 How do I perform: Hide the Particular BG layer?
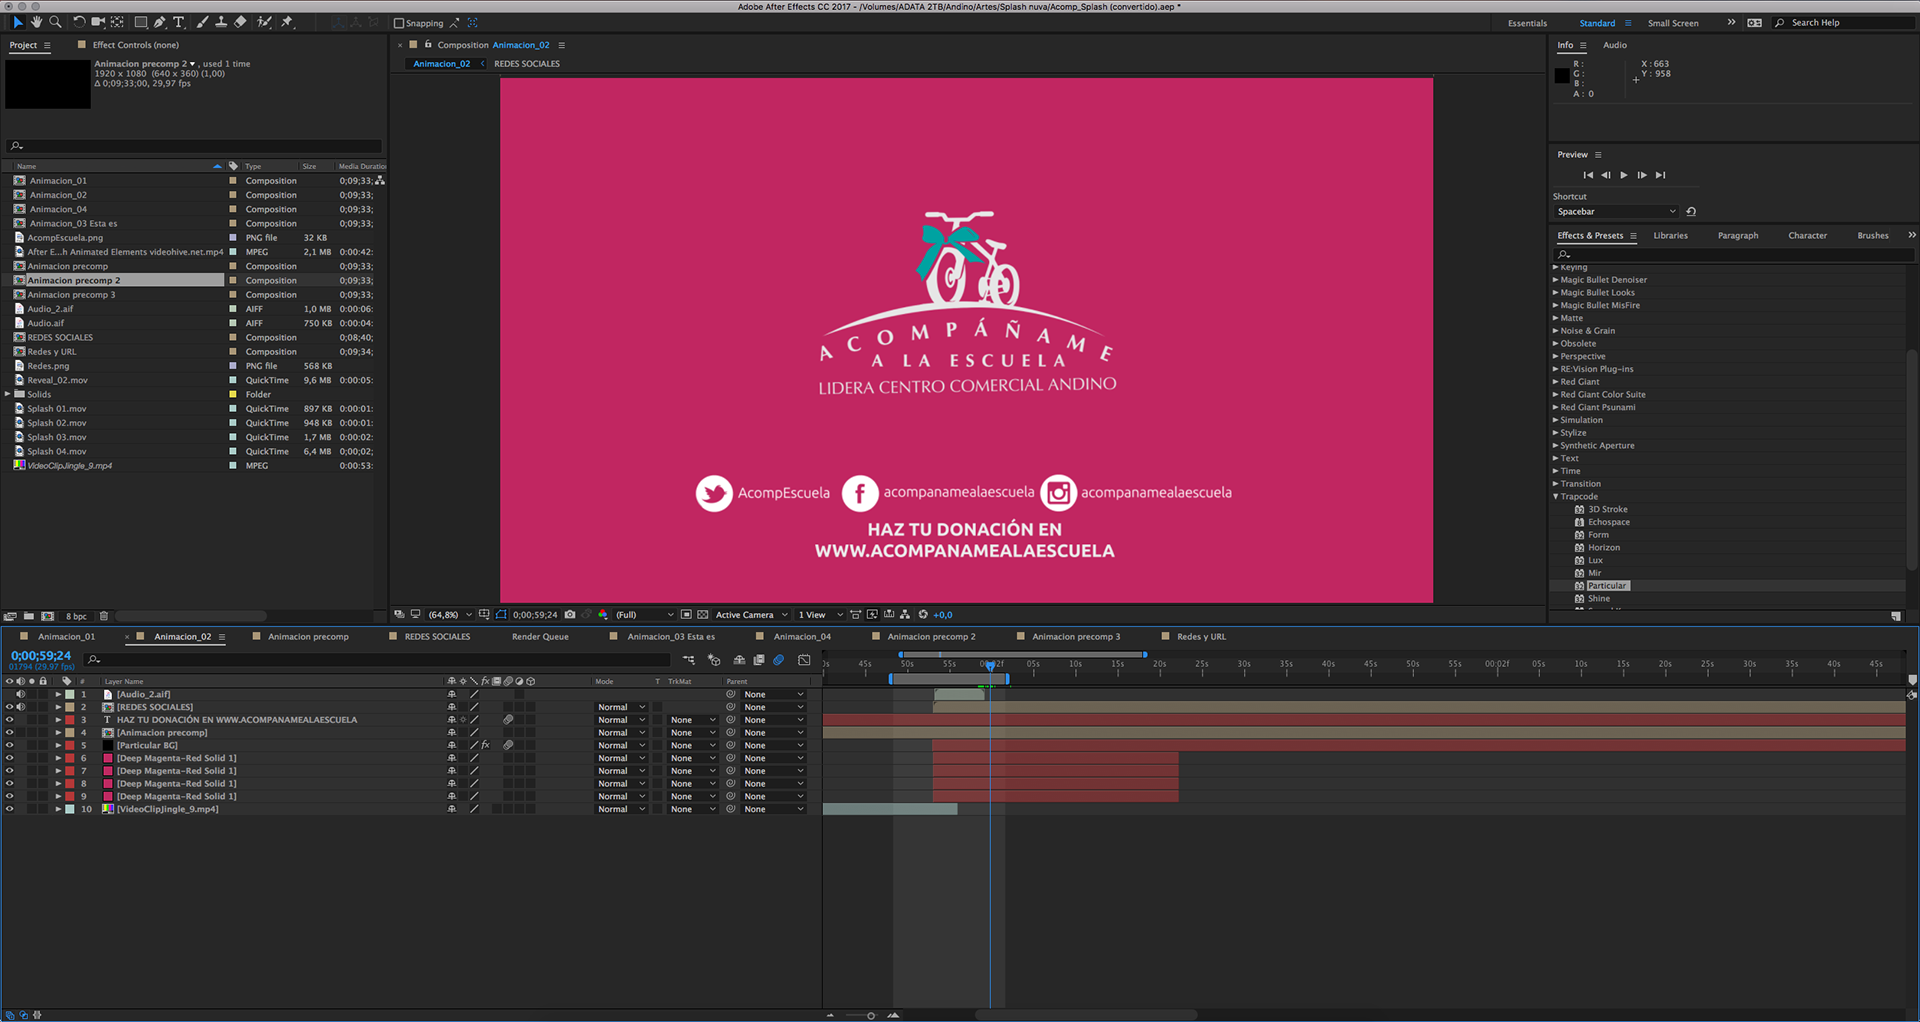9,746
